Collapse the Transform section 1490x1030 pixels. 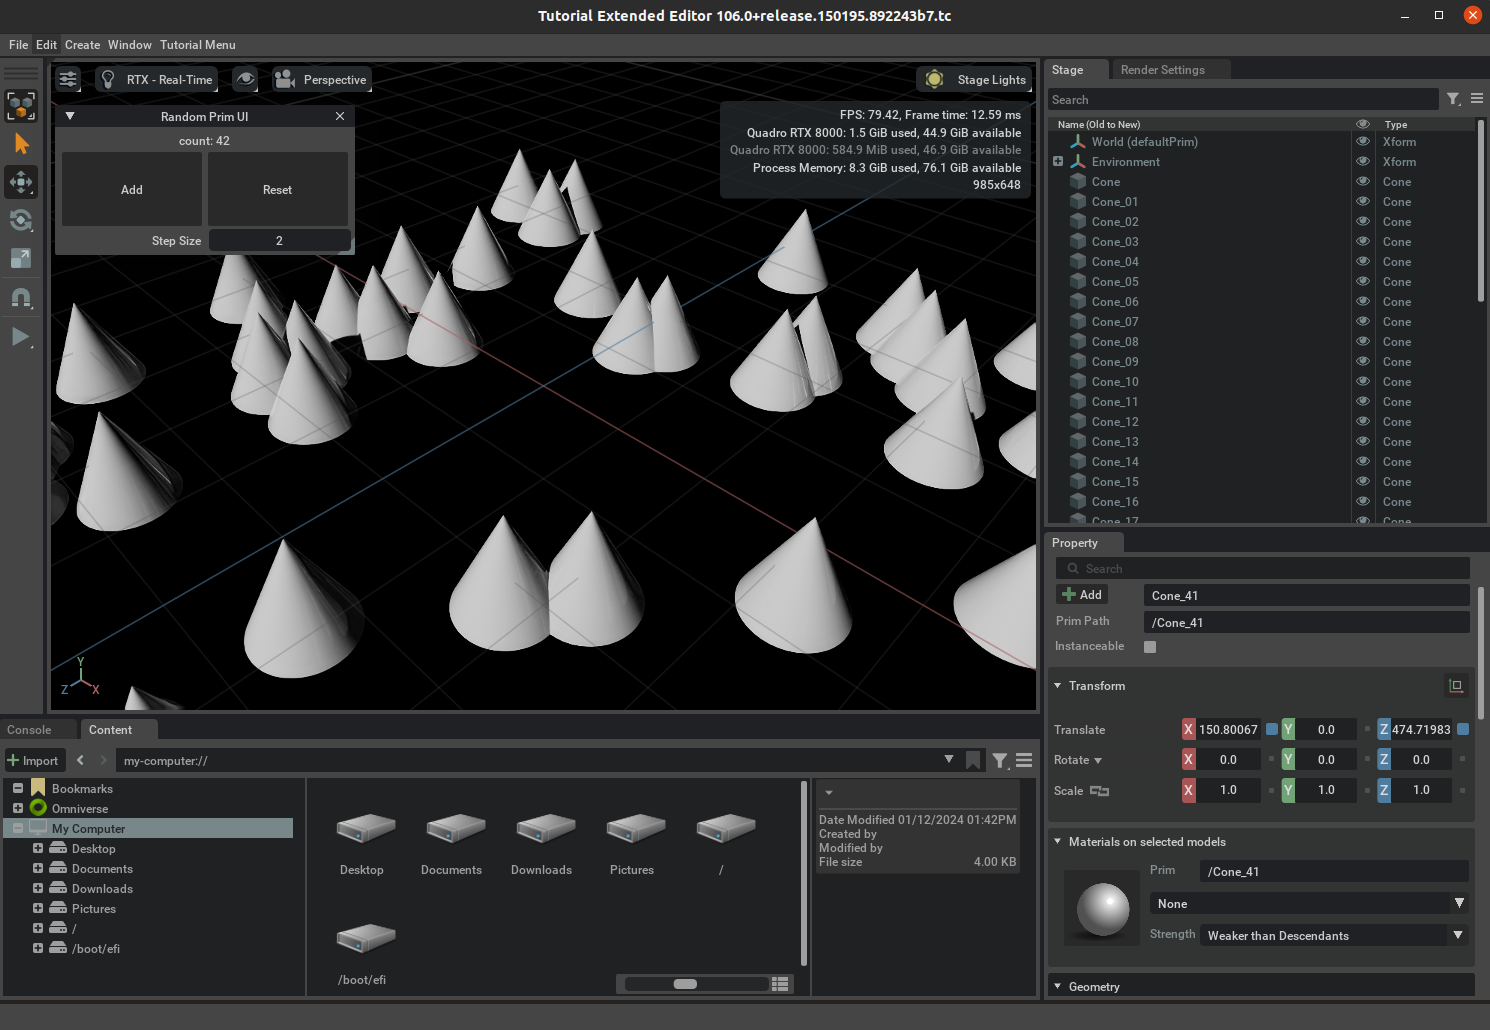(x=1058, y=686)
